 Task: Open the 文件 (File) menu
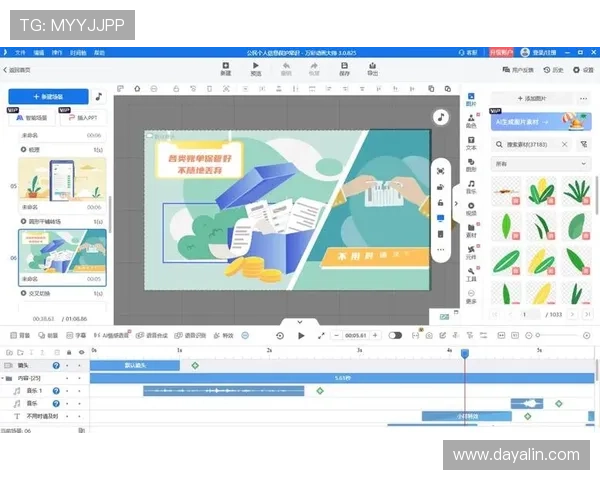tap(19, 51)
